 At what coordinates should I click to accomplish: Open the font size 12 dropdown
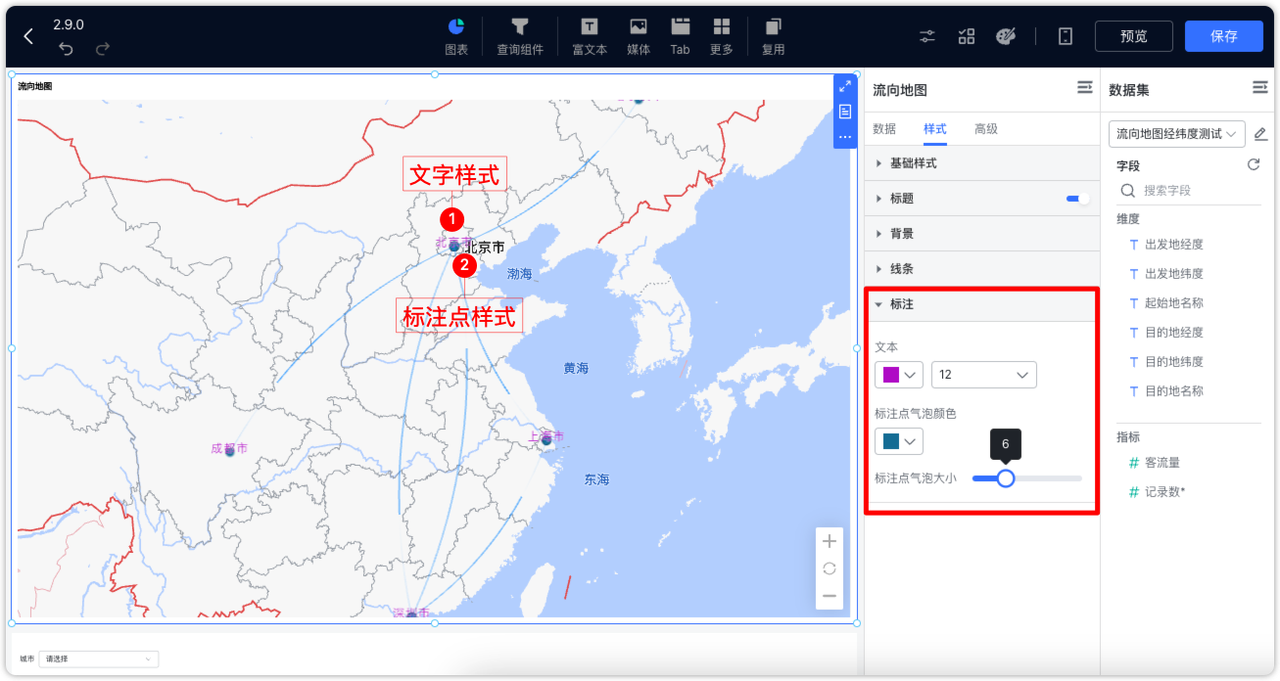coord(984,374)
